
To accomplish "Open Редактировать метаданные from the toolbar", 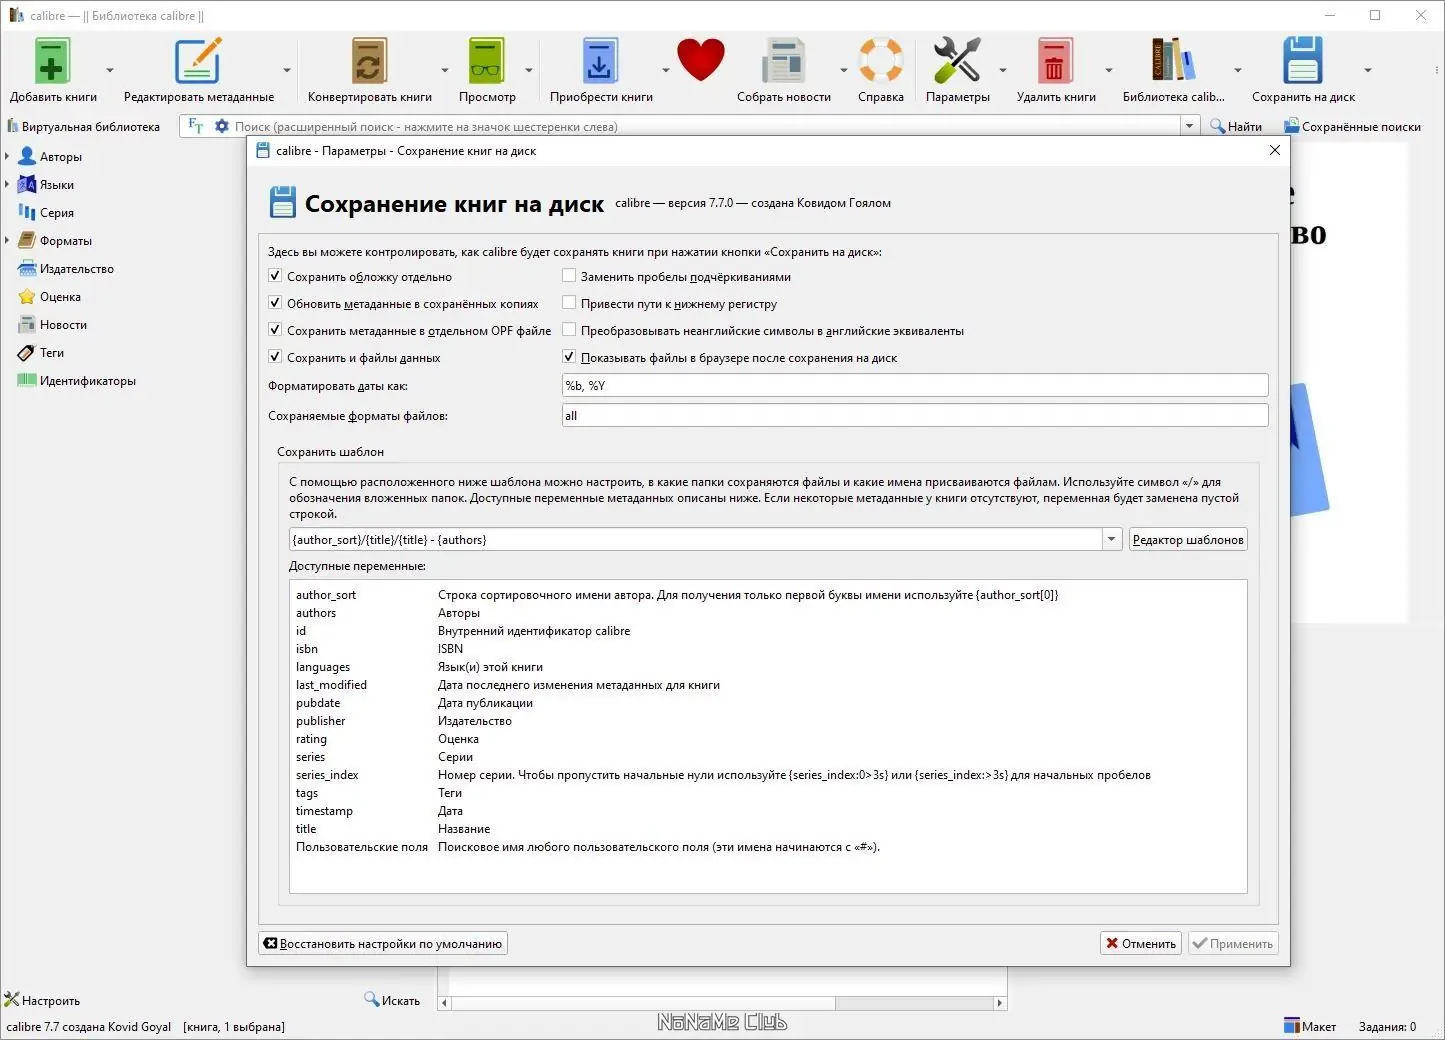I will coord(198,61).
